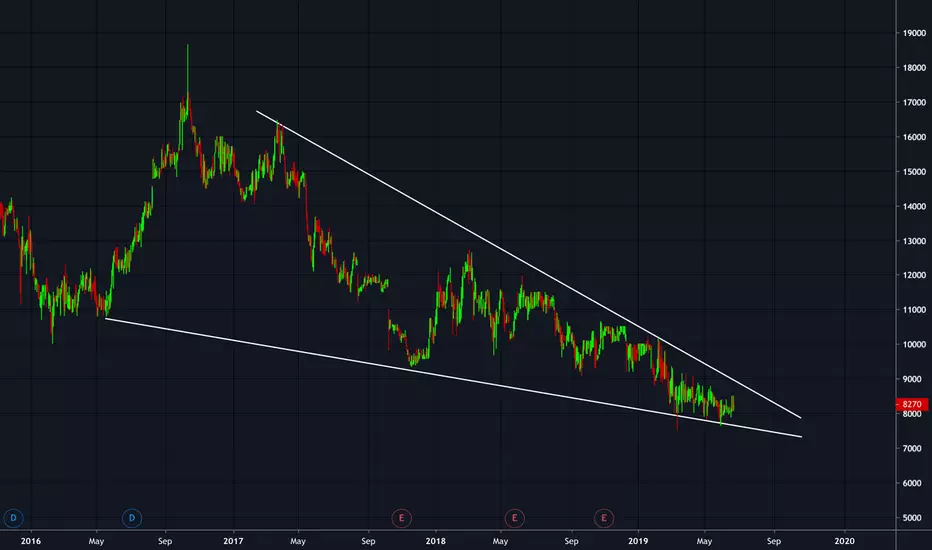Click the 19000 price axis label
The image size is (932, 550).
tap(914, 33)
